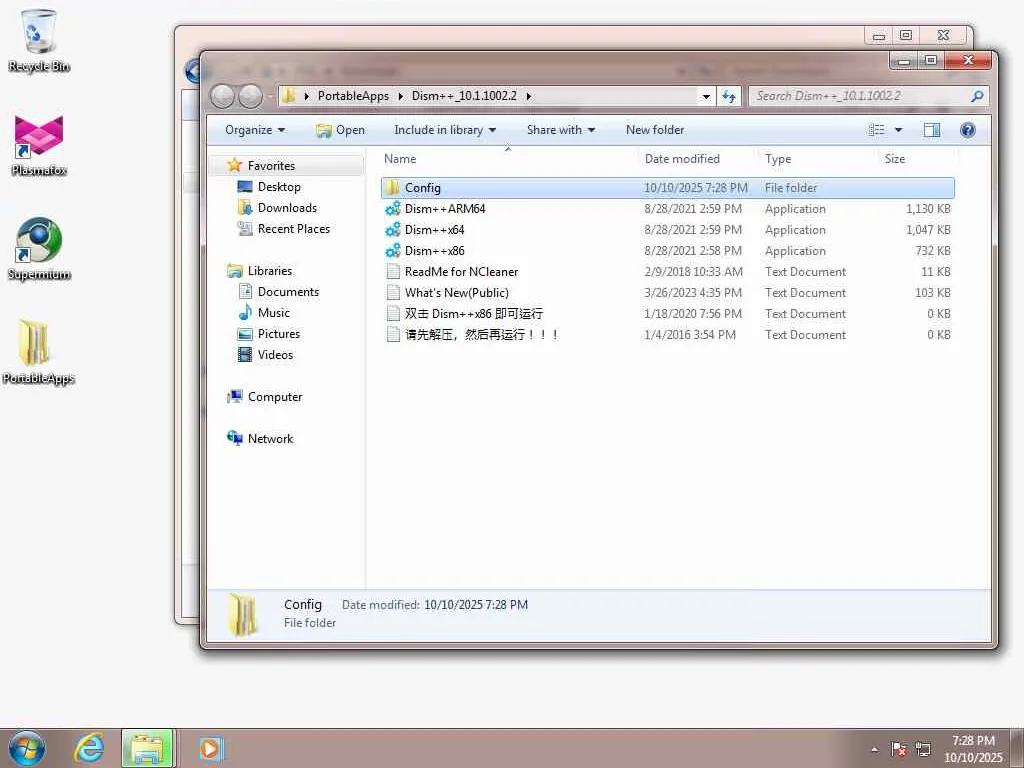Click the Config date modified value in details pane

coord(476,605)
